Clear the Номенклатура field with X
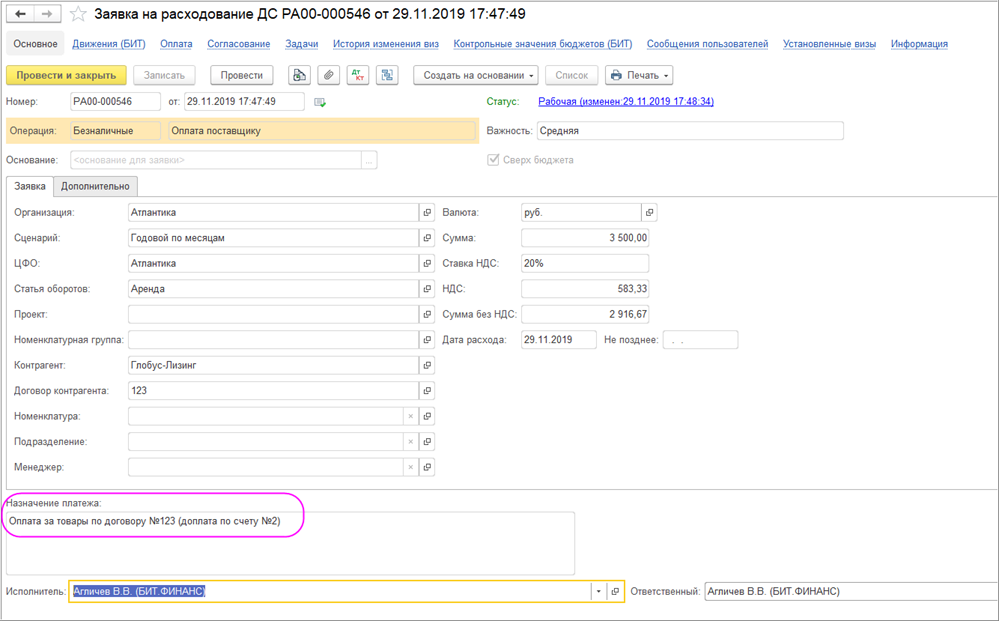Screen dimensions: 1000x621 click(x=409, y=417)
